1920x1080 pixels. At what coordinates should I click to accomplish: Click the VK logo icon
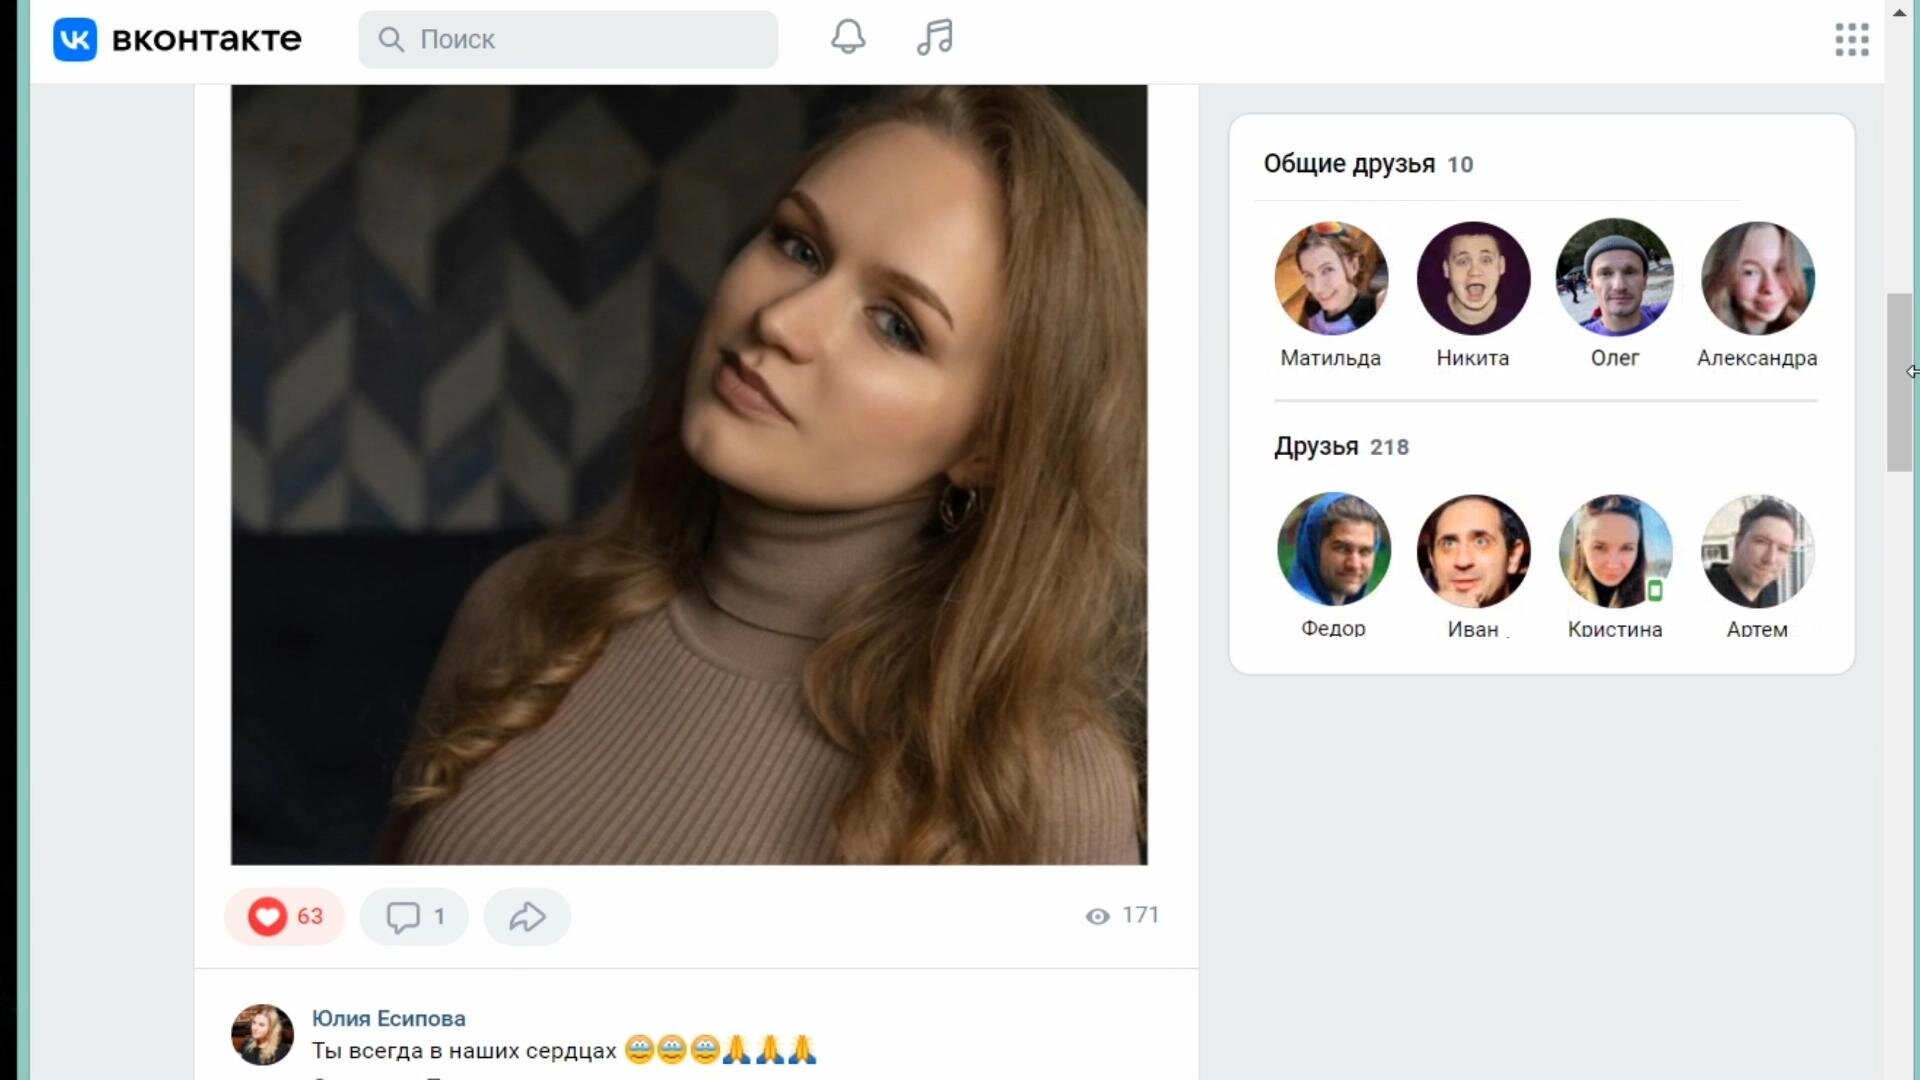coord(75,40)
